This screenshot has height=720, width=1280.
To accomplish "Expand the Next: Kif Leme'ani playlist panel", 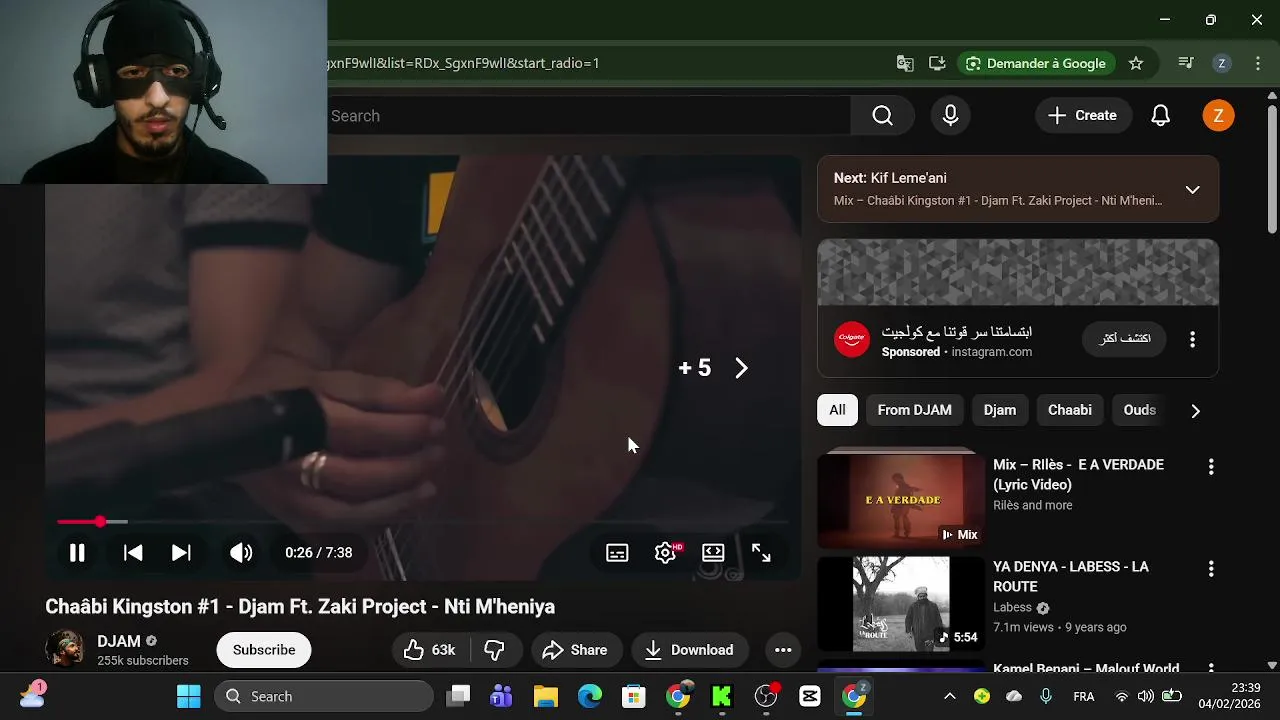I will pyautogui.click(x=1193, y=189).
